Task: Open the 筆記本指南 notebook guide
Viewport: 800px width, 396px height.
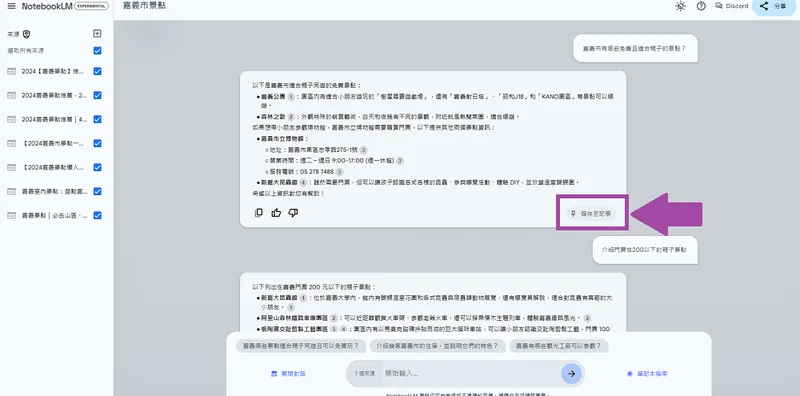Action: (x=647, y=374)
